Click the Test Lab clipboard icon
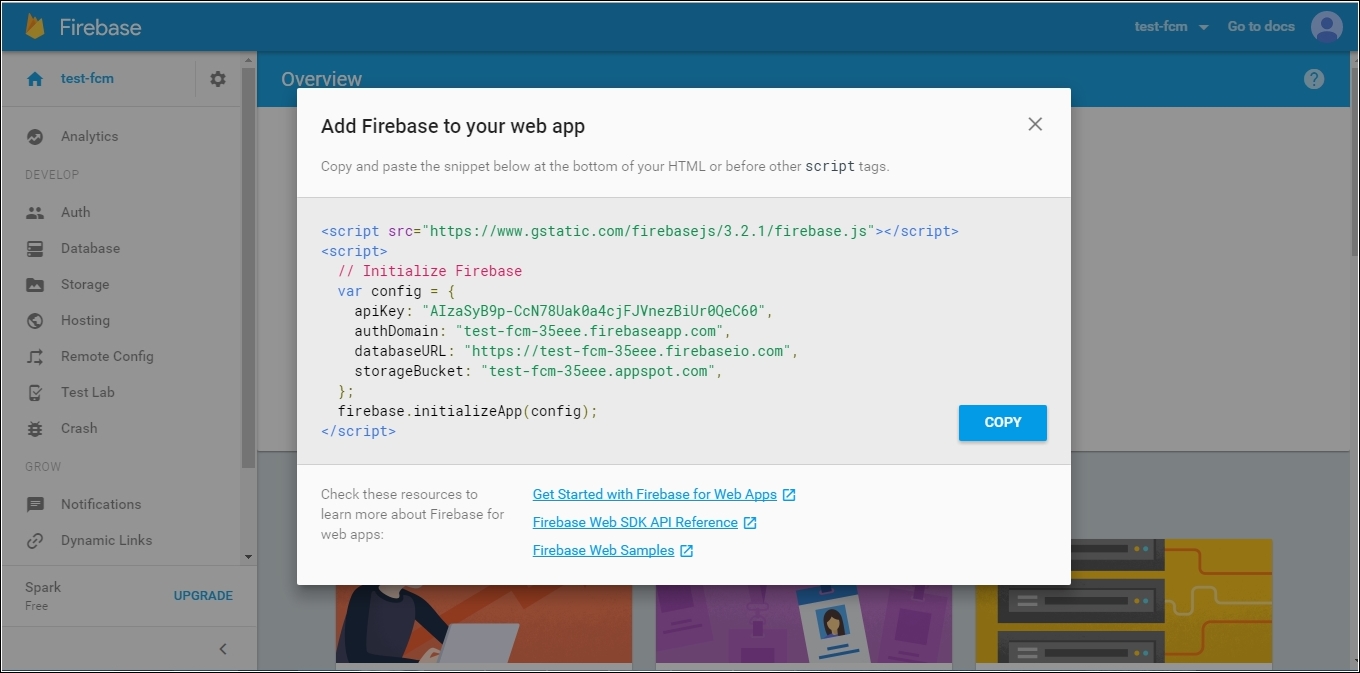 tap(35, 393)
